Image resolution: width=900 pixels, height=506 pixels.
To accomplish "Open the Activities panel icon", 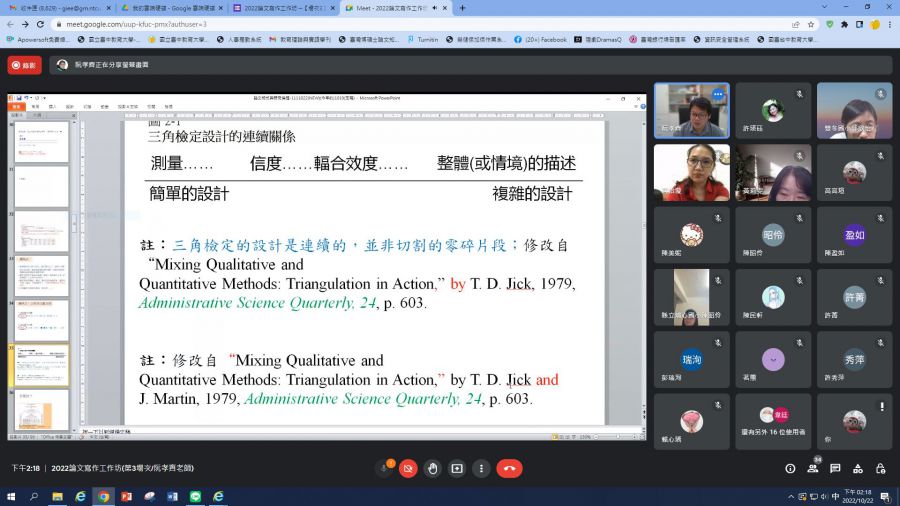I will (860, 468).
